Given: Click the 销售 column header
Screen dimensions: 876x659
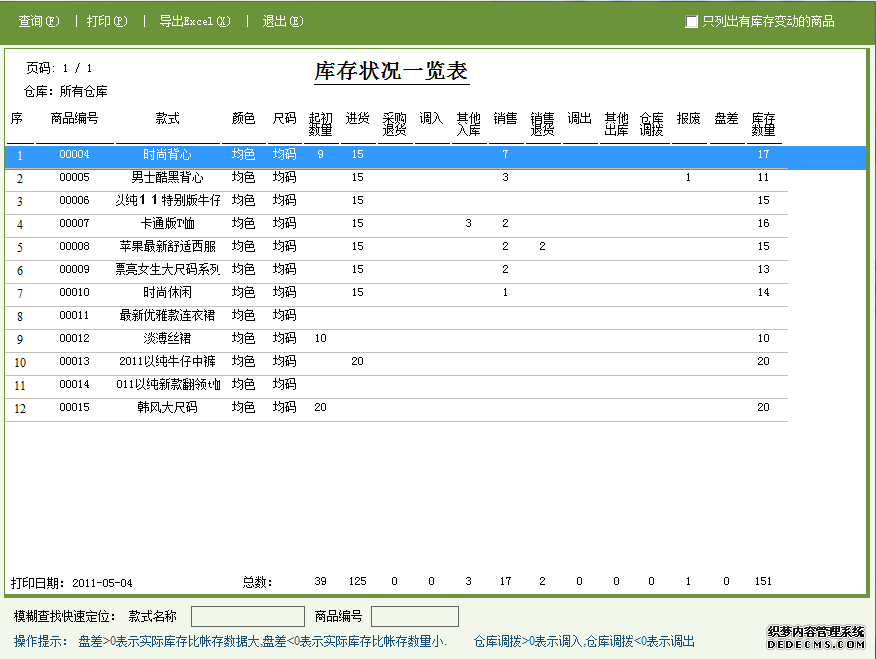Looking at the screenshot, I should click(x=504, y=118).
